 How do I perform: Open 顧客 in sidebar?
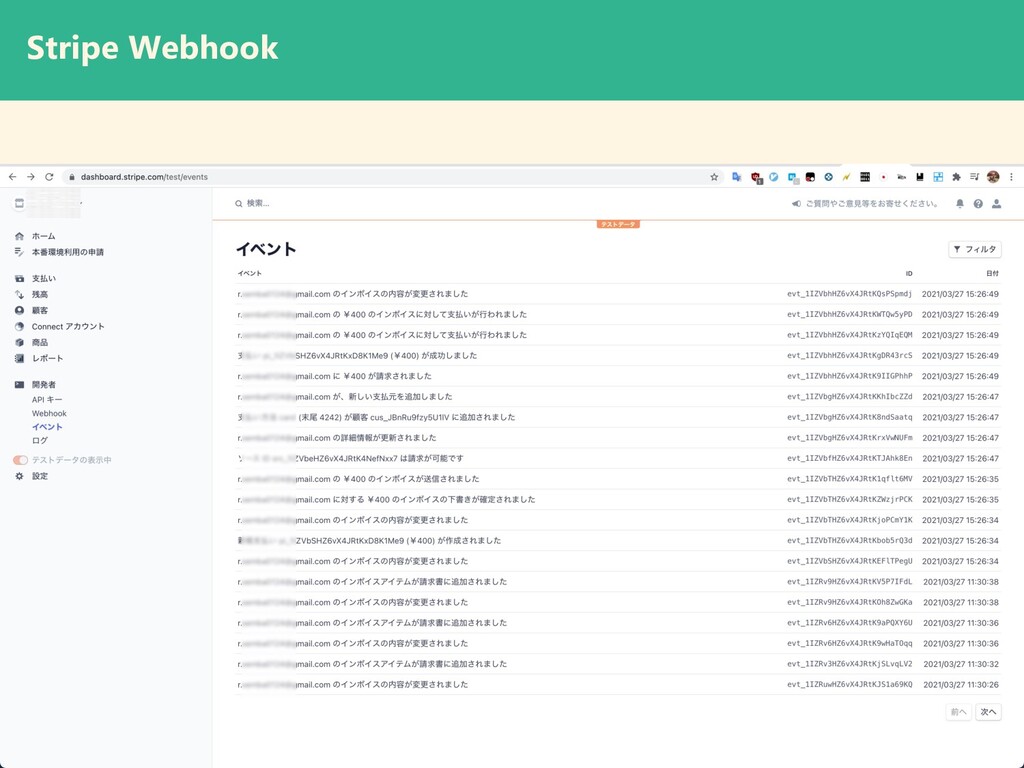click(39, 311)
